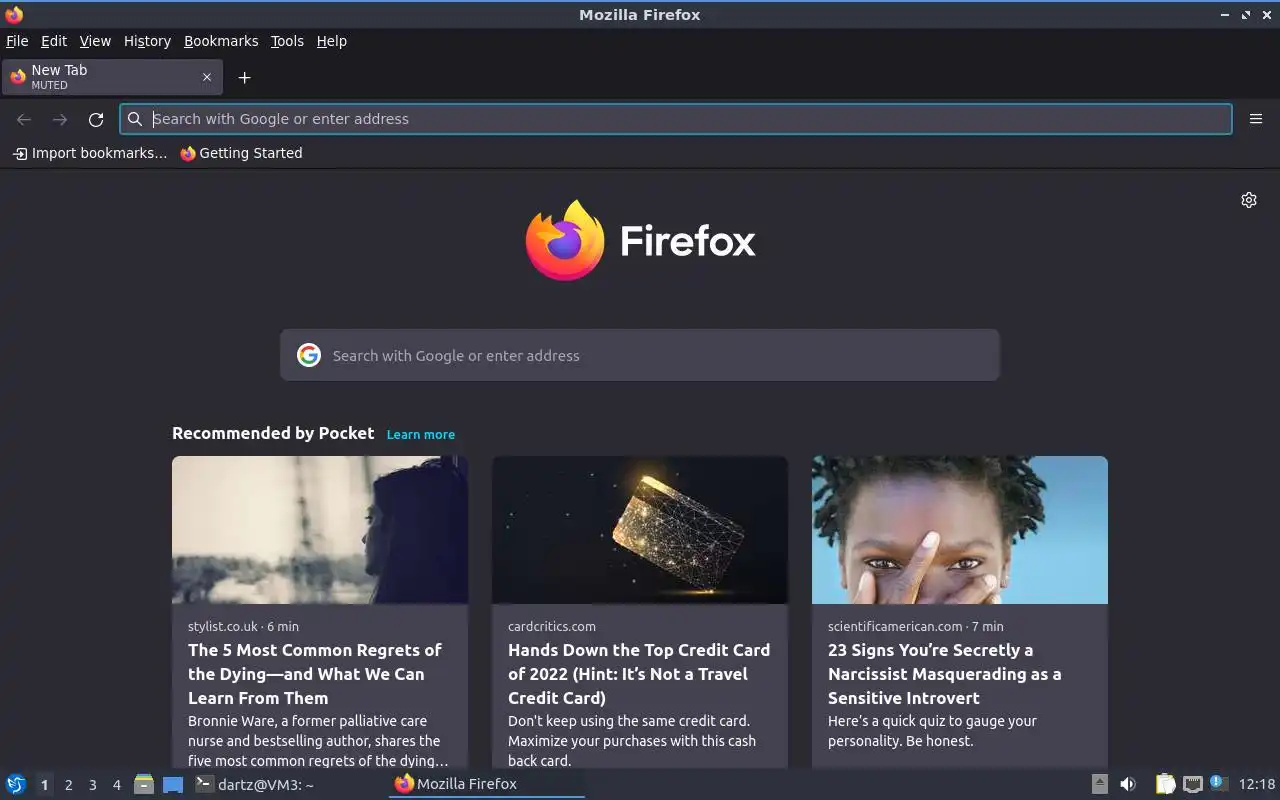Image resolution: width=1280 pixels, height=800 pixels.
Task: Open the Bookmarks menu
Action: pos(221,41)
